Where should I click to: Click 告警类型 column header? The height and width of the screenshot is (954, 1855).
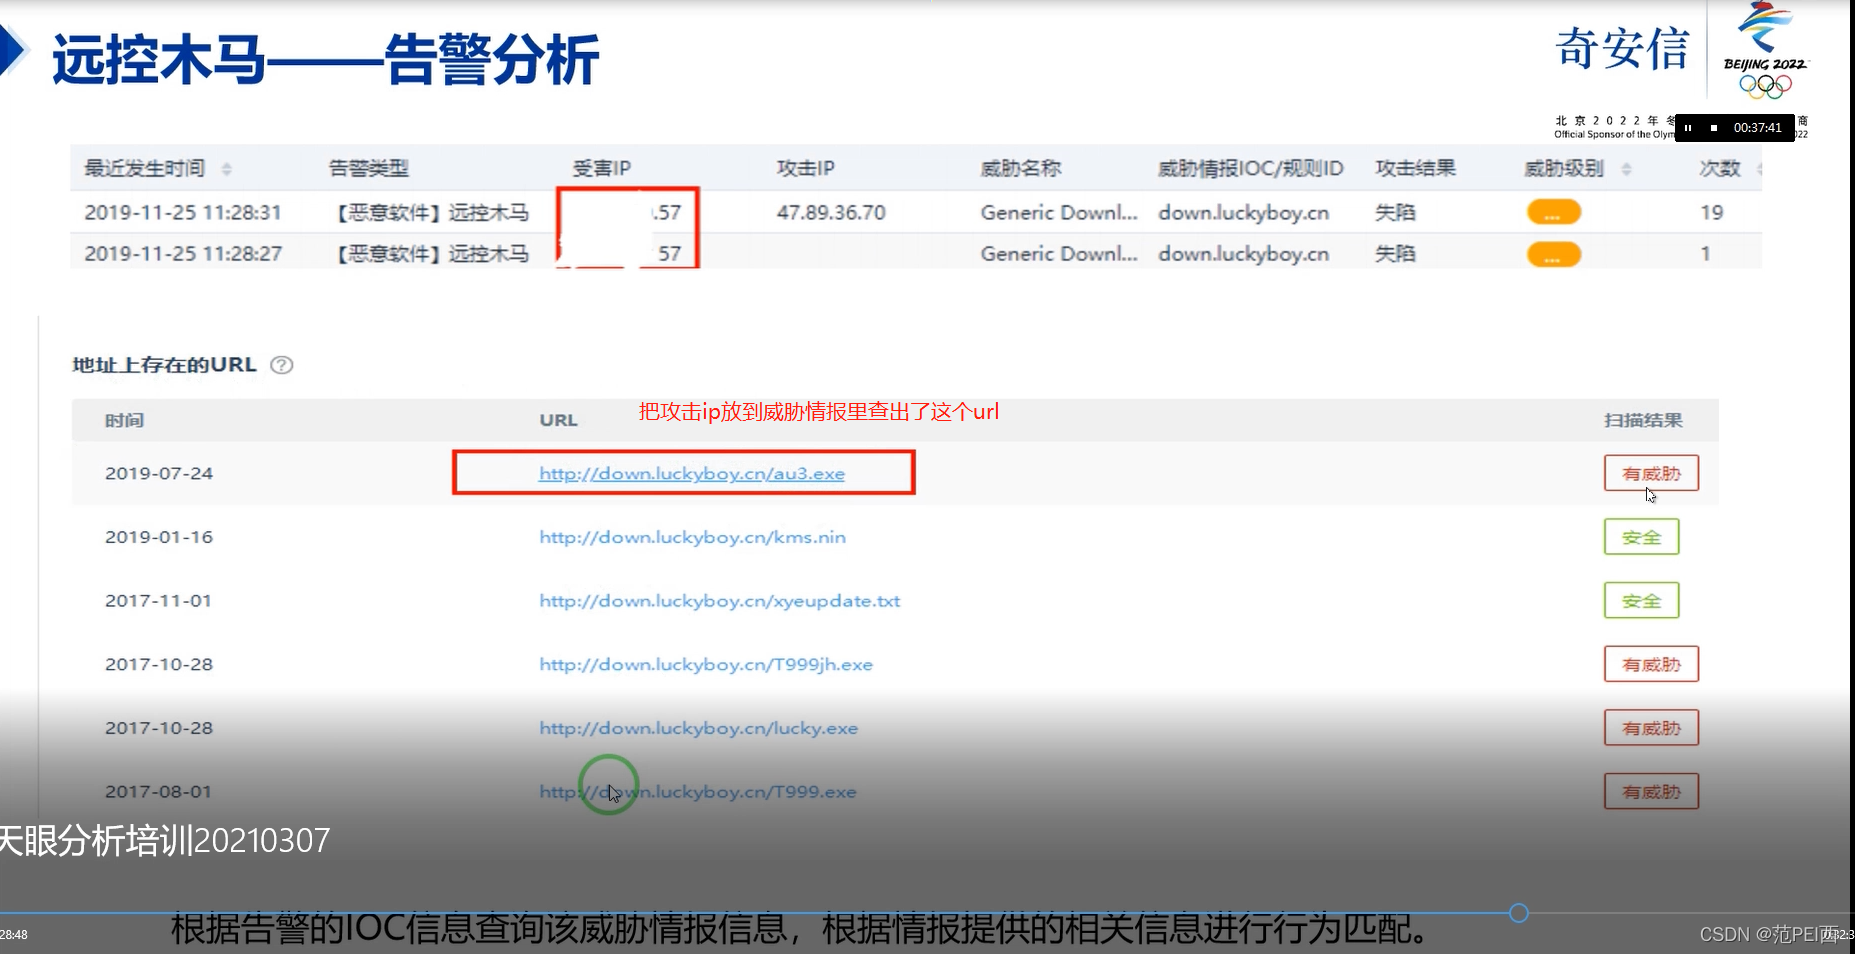pyautogui.click(x=369, y=168)
